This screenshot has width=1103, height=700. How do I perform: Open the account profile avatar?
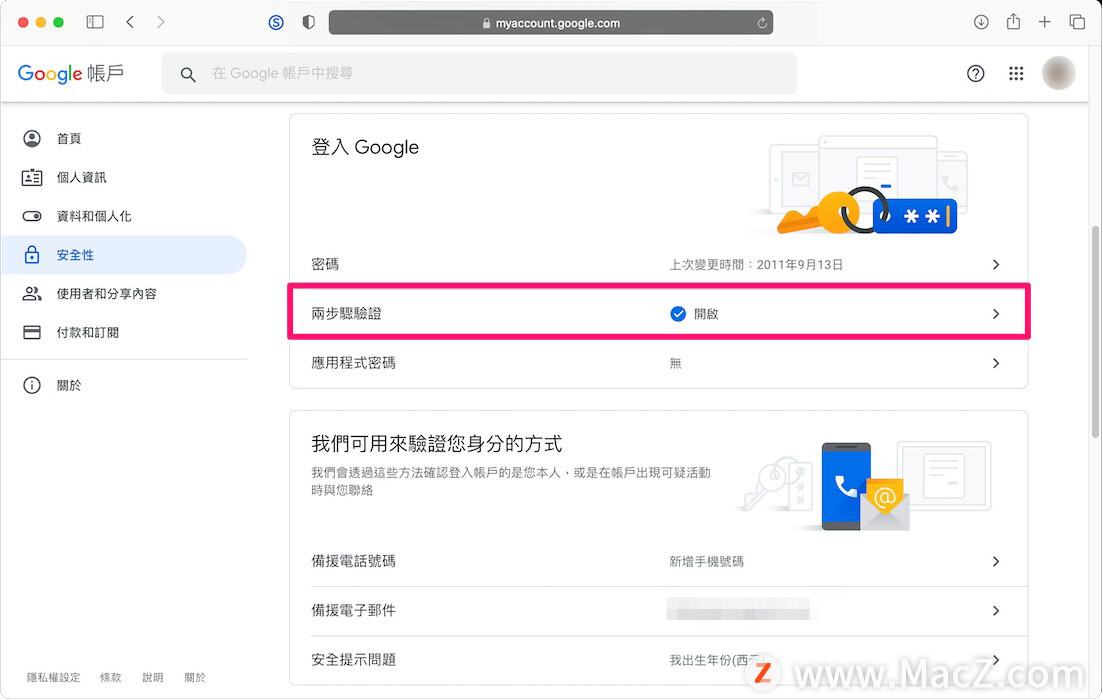(1058, 73)
